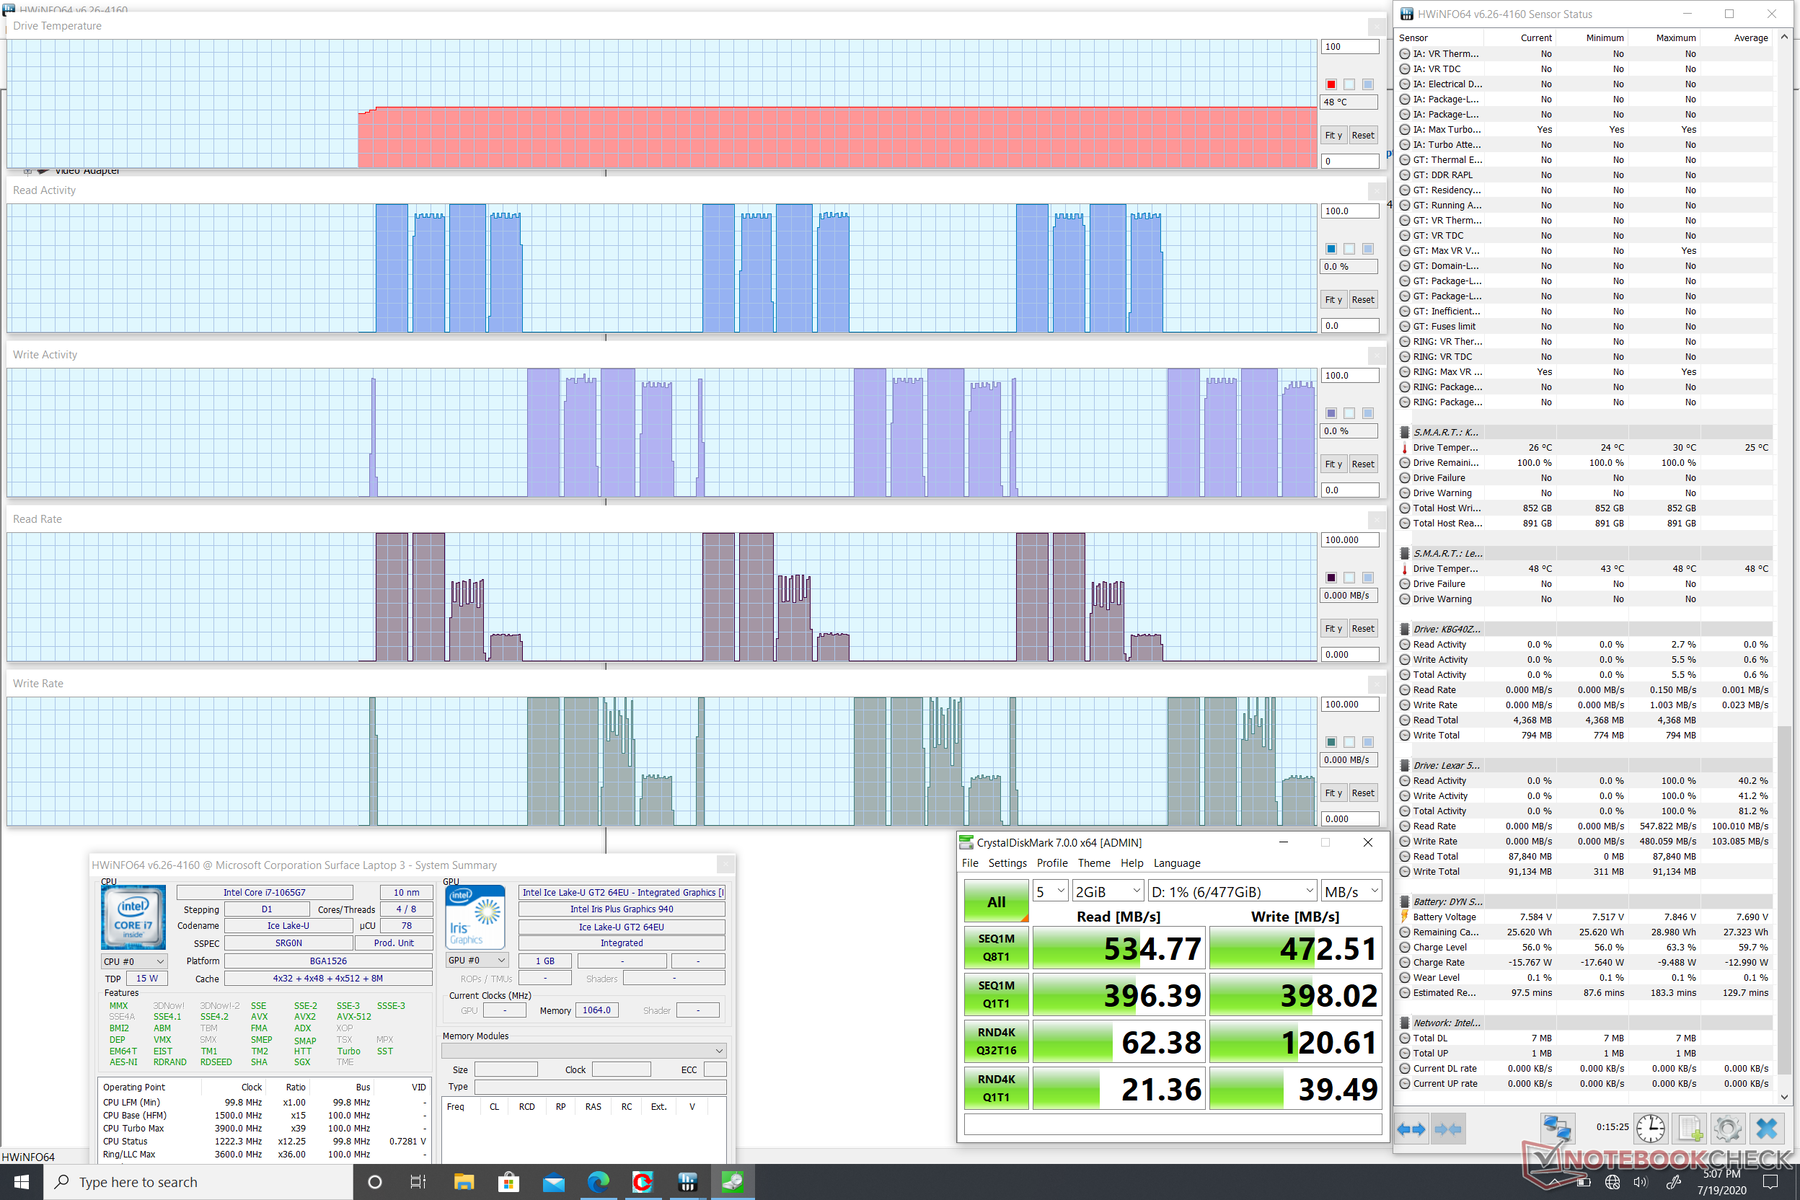Viewport: 1800px width, 1200px height.
Task: Click the Windows taskbar search box
Action: [x=199, y=1182]
